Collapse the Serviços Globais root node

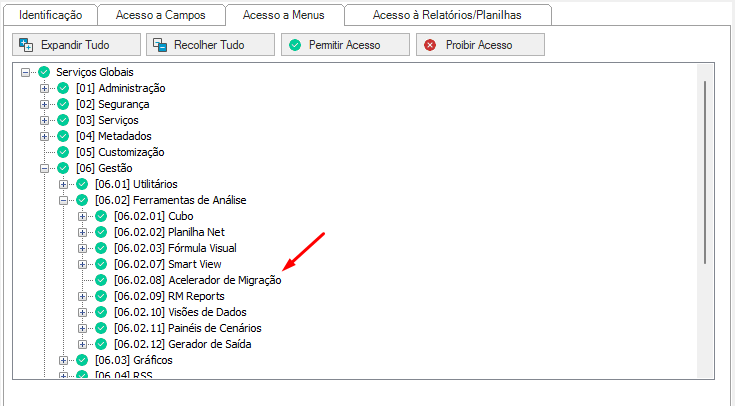25,72
